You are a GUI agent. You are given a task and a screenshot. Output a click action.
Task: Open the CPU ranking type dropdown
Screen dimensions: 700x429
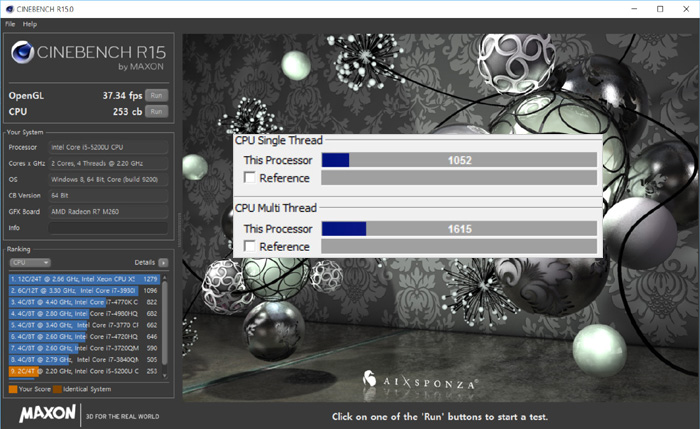click(30, 262)
